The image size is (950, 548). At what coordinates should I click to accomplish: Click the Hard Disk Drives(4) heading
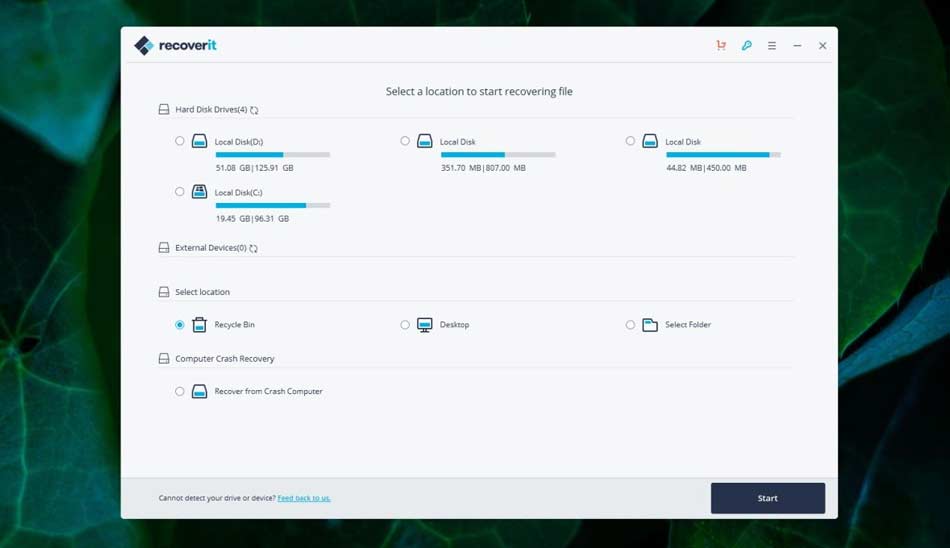click(x=211, y=109)
